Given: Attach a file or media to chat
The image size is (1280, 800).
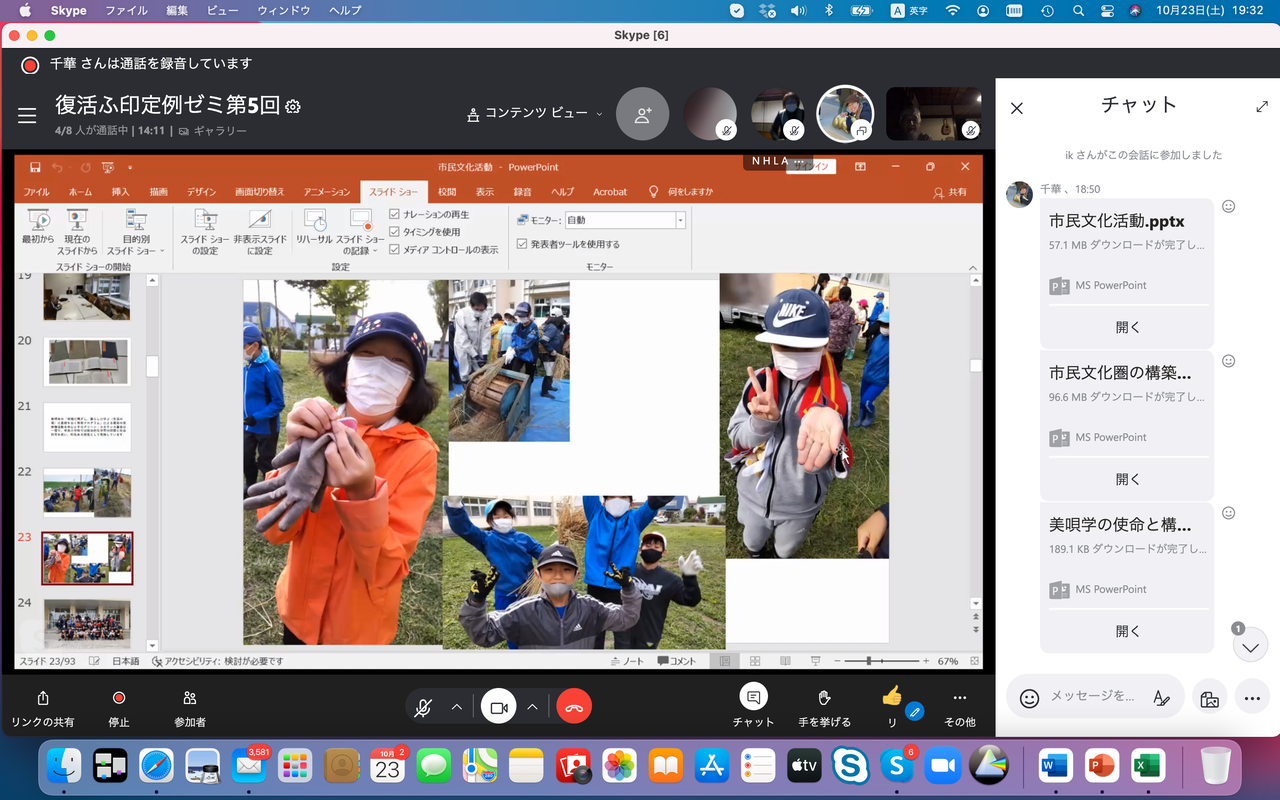Looking at the screenshot, I should pos(1209,699).
